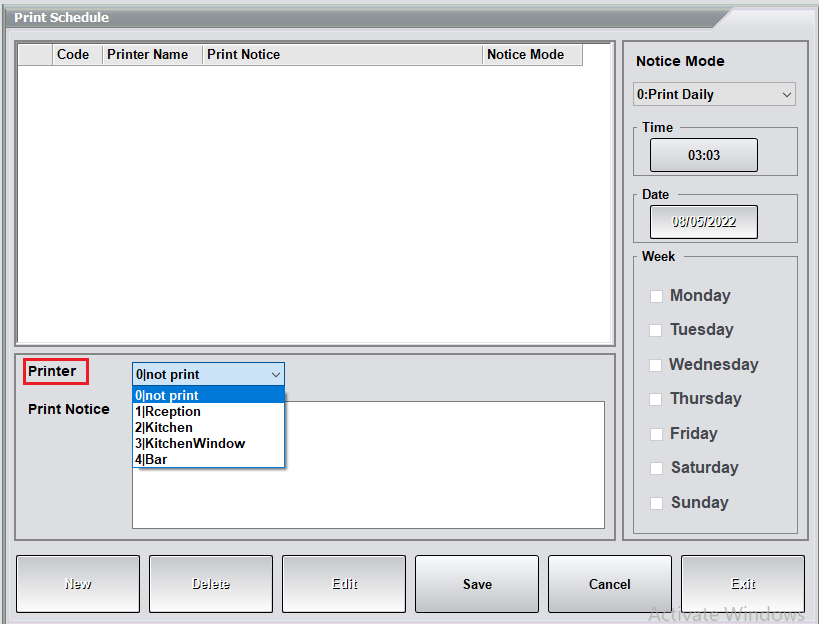Viewport: 819px width, 624px height.
Task: Click the 'Print Notice' field label
Action: click(x=69, y=409)
